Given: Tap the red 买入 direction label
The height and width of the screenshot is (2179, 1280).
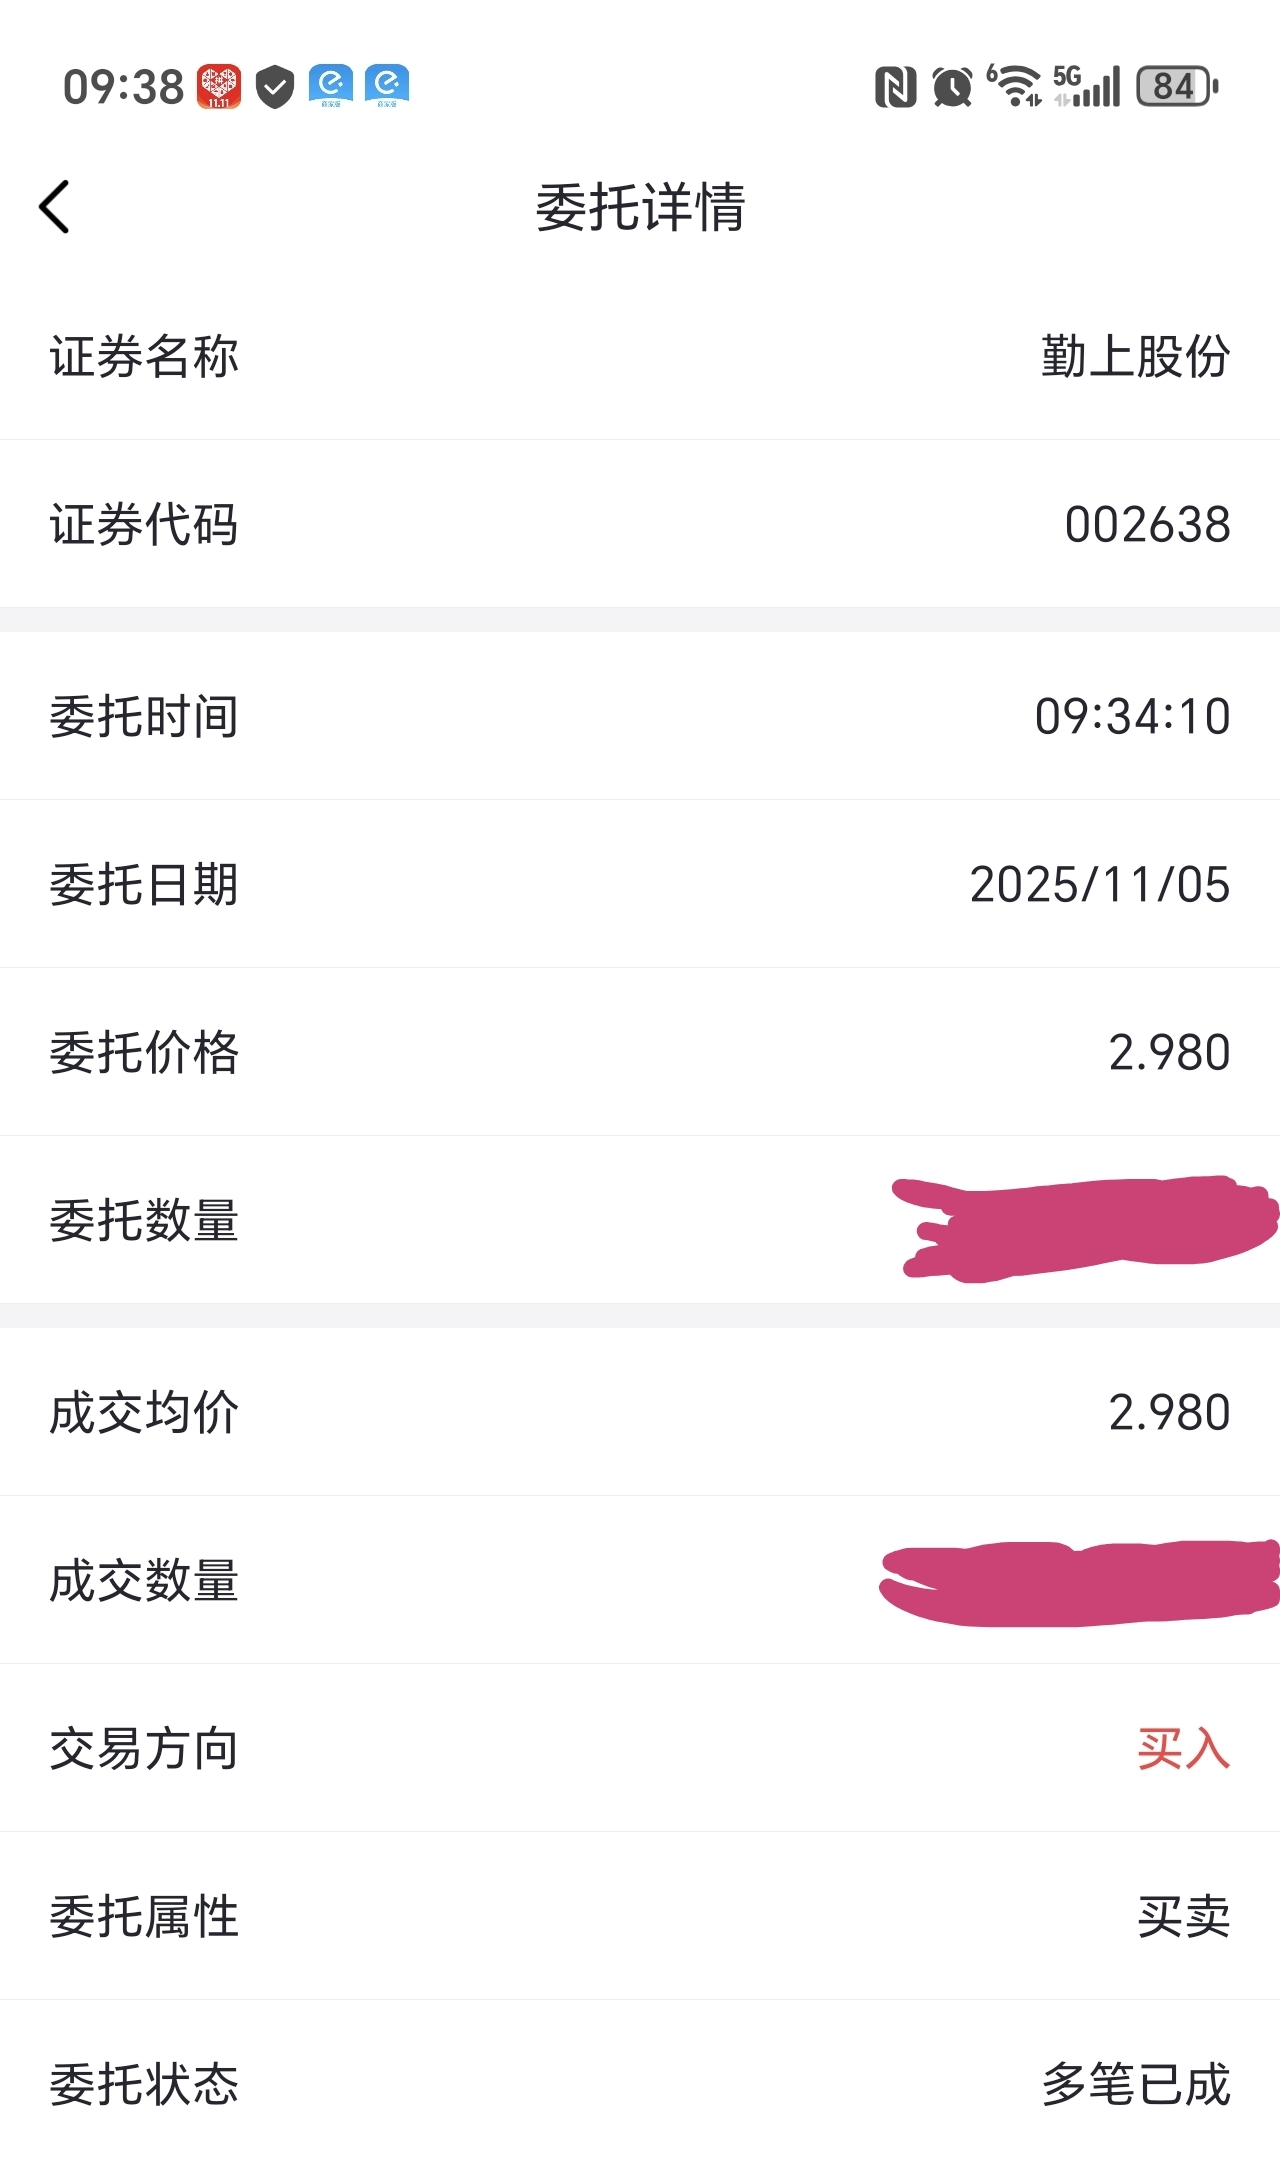Looking at the screenshot, I should (x=1183, y=1749).
